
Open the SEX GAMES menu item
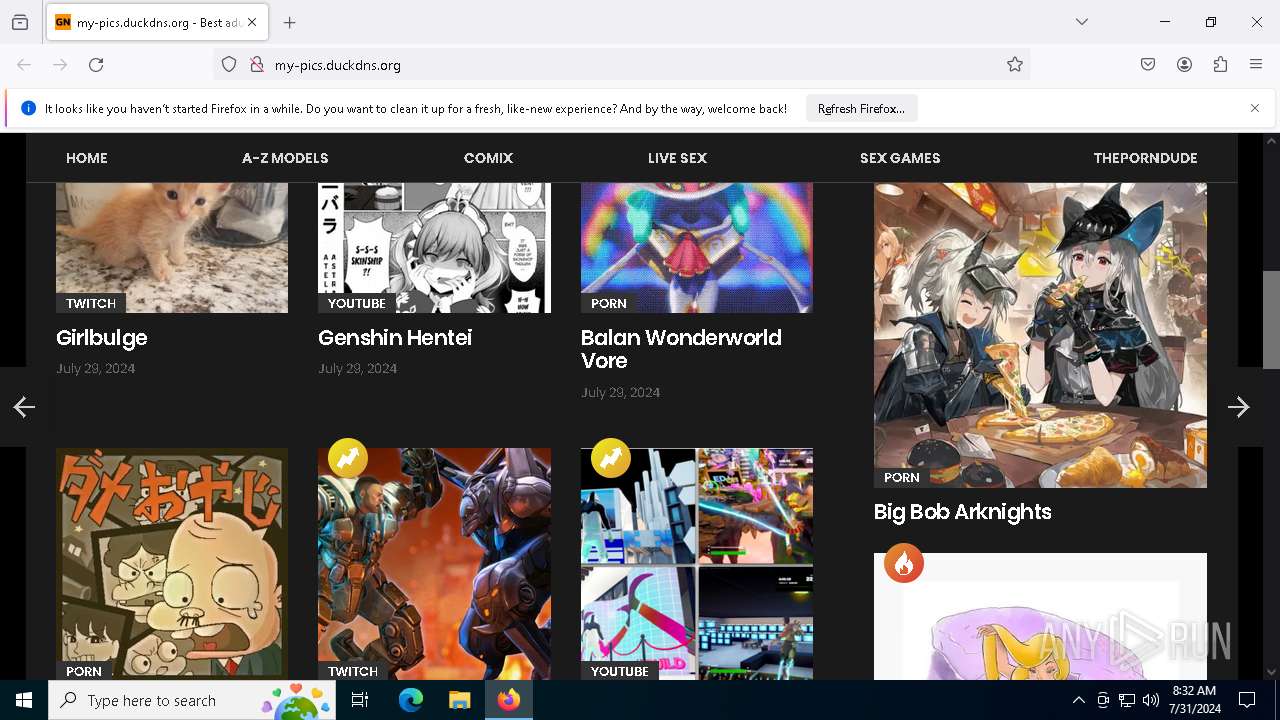pyautogui.click(x=900, y=158)
